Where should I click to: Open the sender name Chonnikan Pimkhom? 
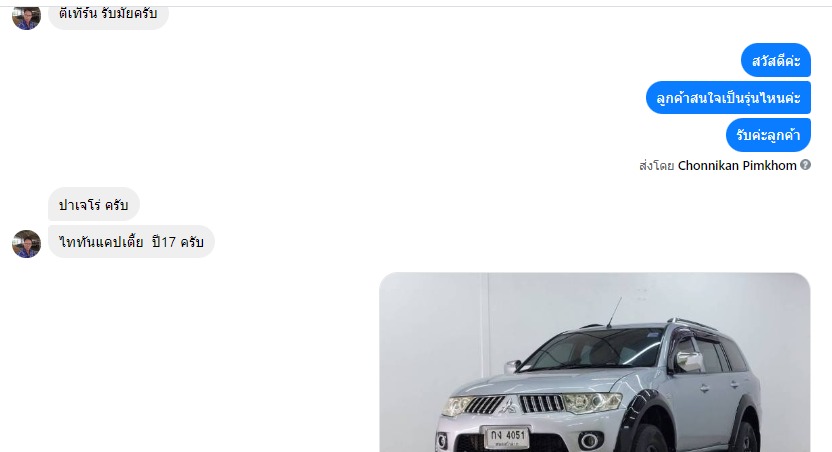point(737,166)
